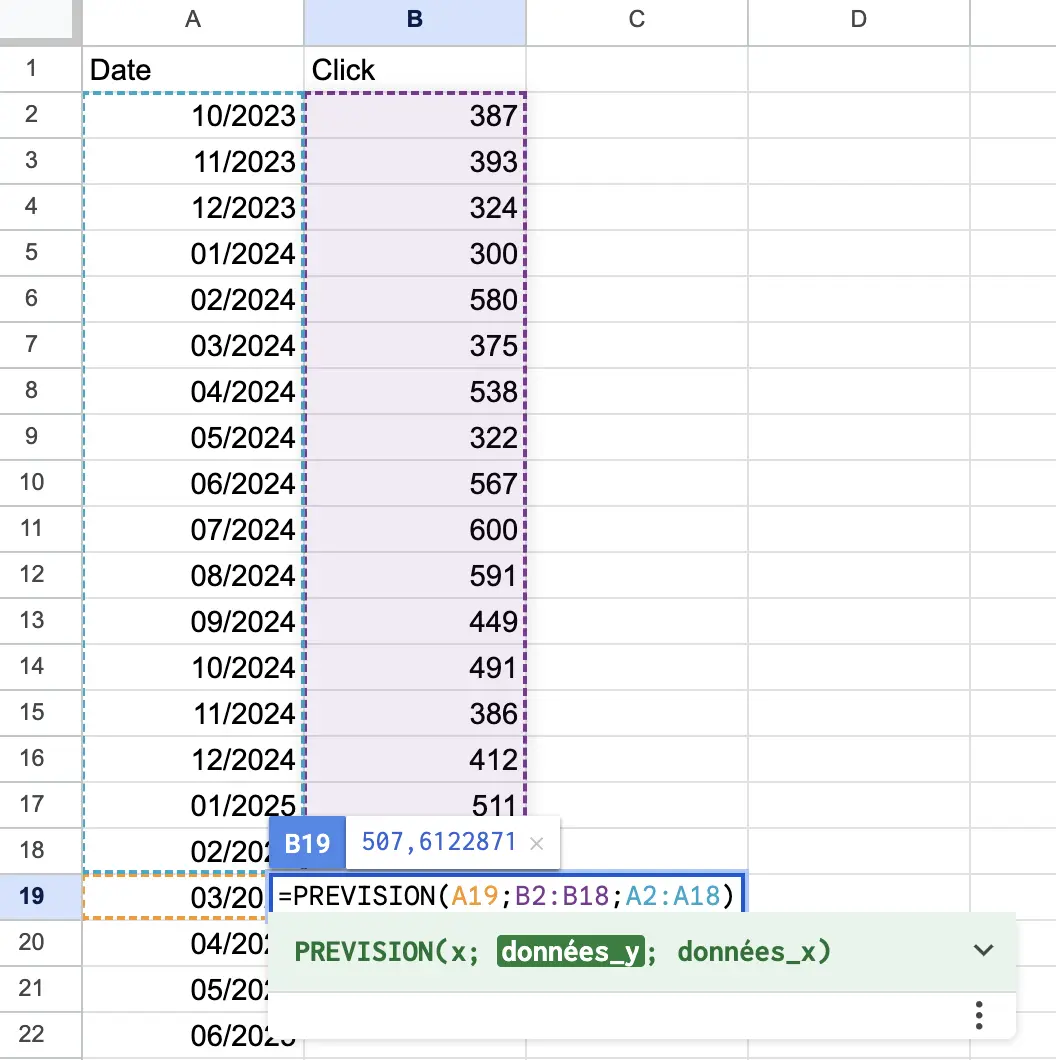Select column B header
The width and height of the screenshot is (1056, 1060).
click(x=414, y=22)
